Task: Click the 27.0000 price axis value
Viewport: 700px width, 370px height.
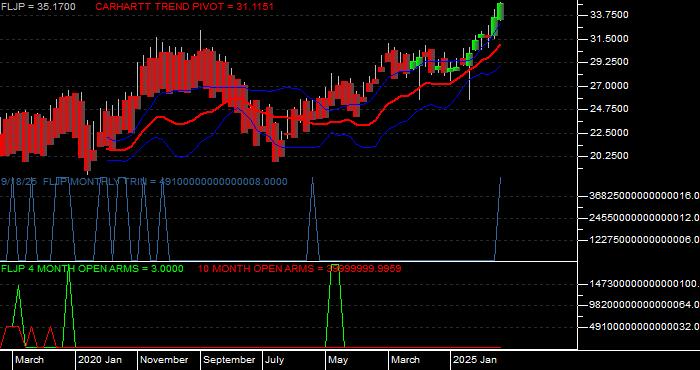Action: point(609,86)
